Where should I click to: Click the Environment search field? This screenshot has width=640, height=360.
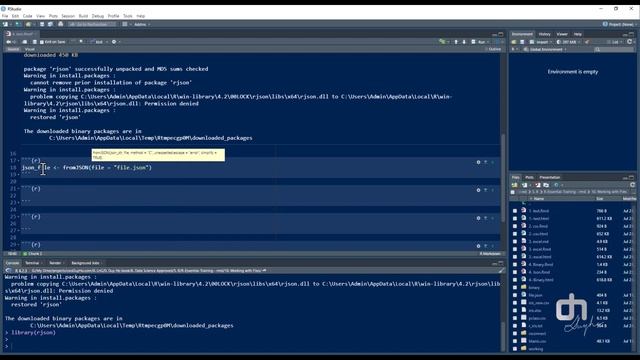614,49
